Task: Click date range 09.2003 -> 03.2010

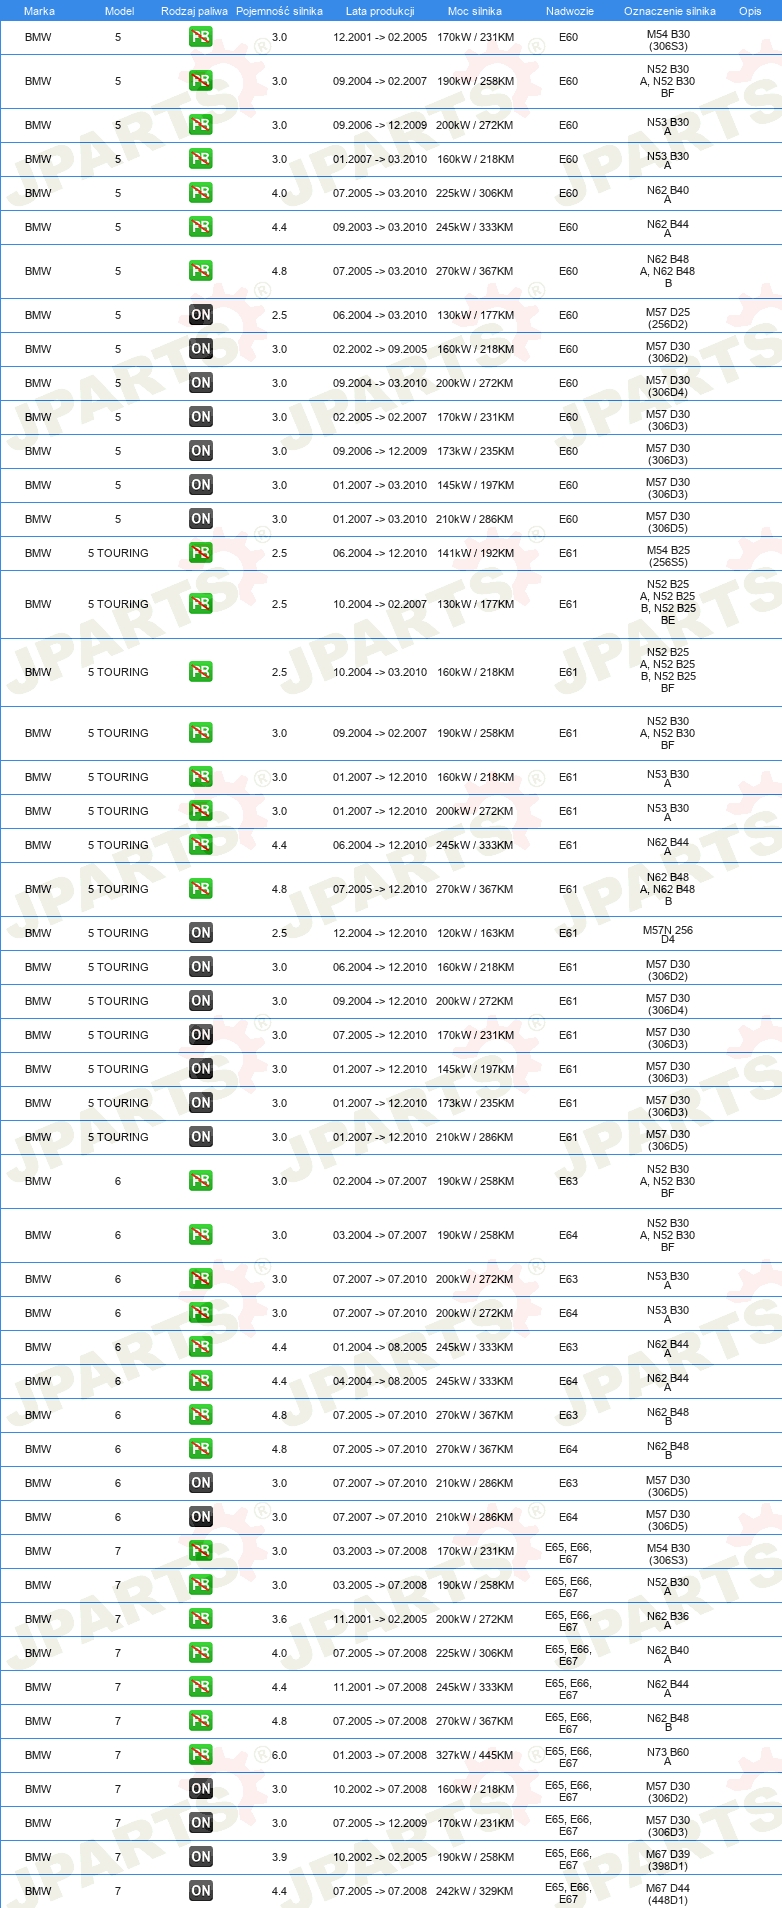Action: pos(380,227)
